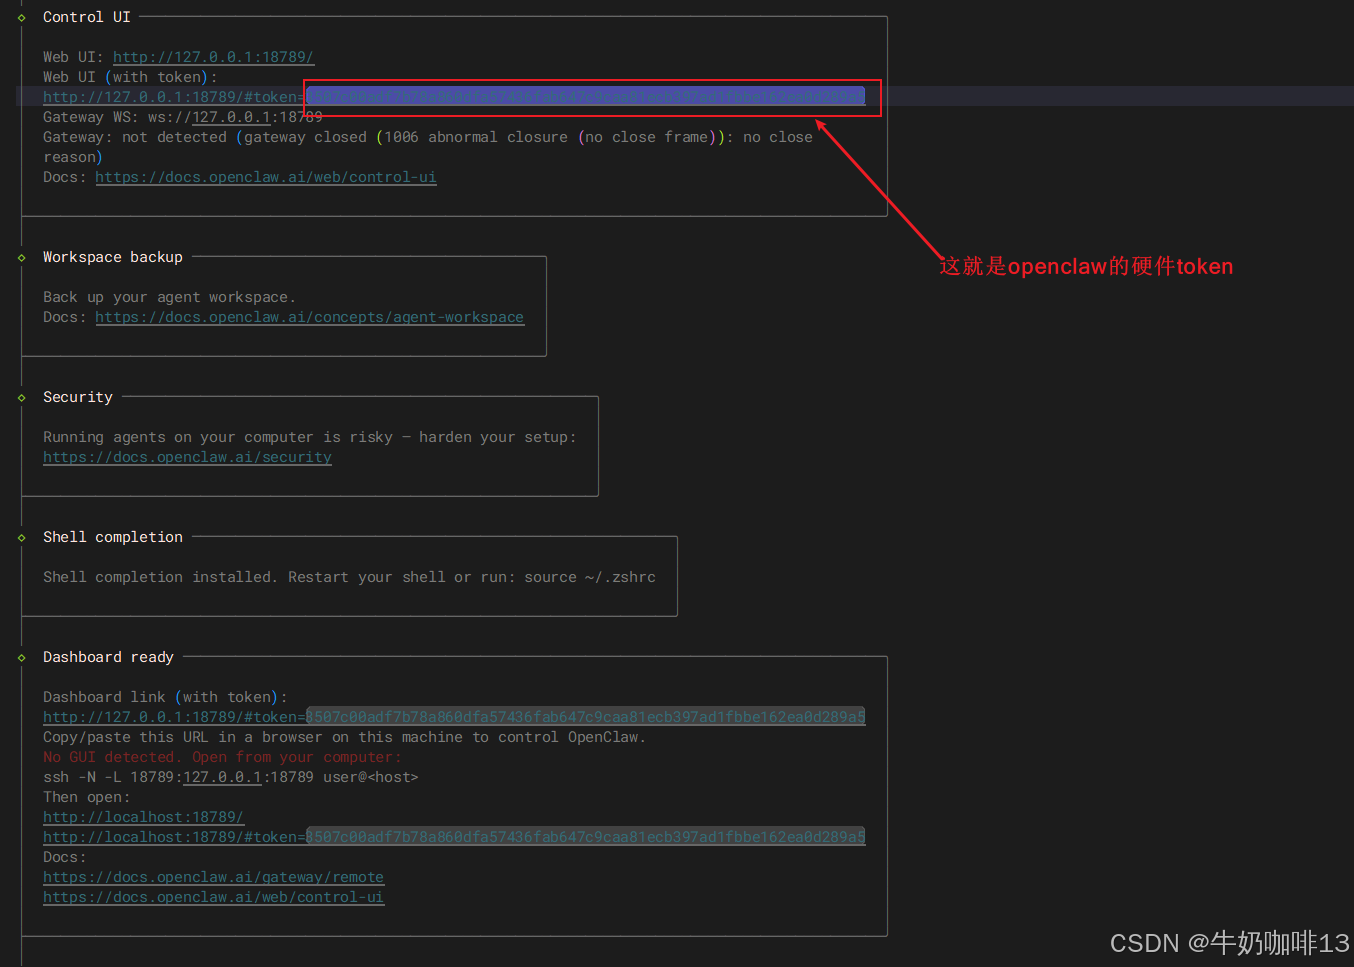1354x967 pixels.
Task: Click the "Security" section heading
Action: [78, 397]
